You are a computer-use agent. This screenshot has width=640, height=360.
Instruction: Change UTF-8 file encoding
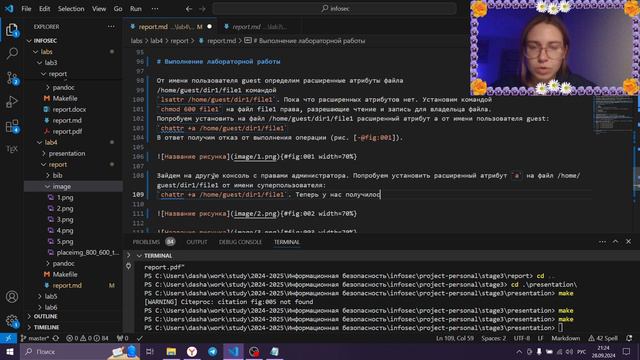(522, 338)
